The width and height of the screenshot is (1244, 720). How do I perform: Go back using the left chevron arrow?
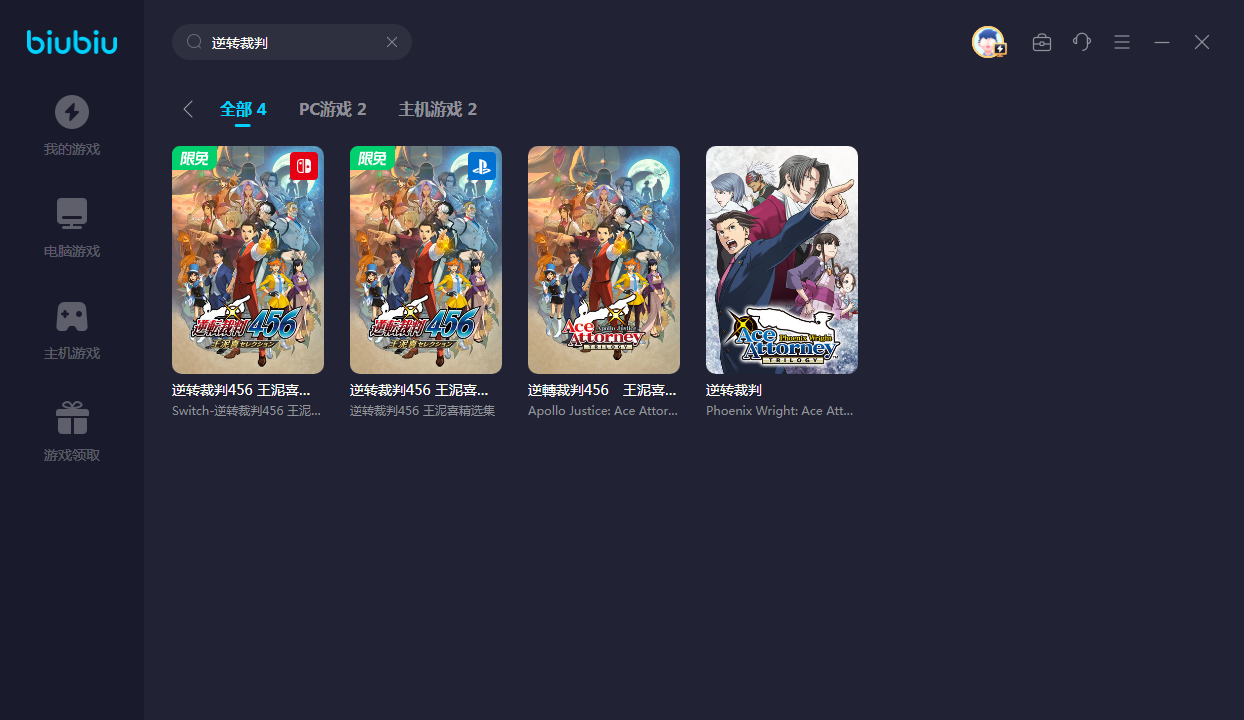(x=188, y=109)
